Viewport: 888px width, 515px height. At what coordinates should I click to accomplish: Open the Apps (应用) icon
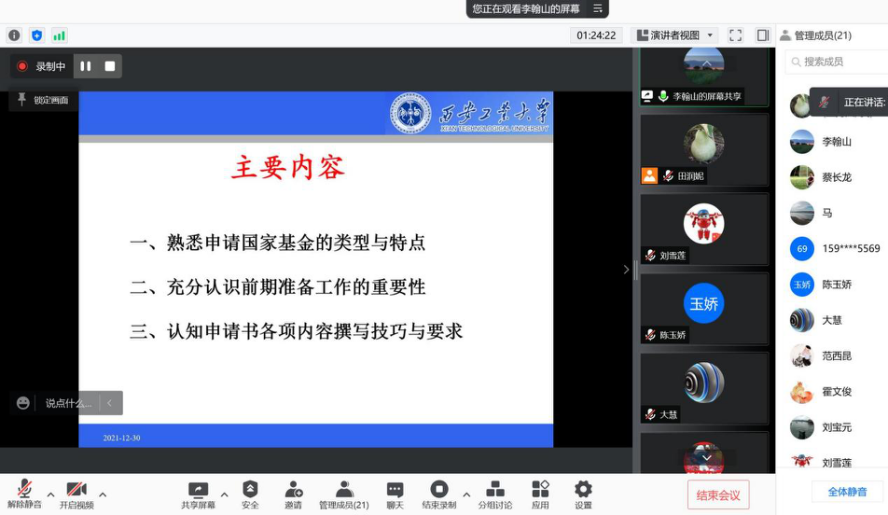pos(540,493)
